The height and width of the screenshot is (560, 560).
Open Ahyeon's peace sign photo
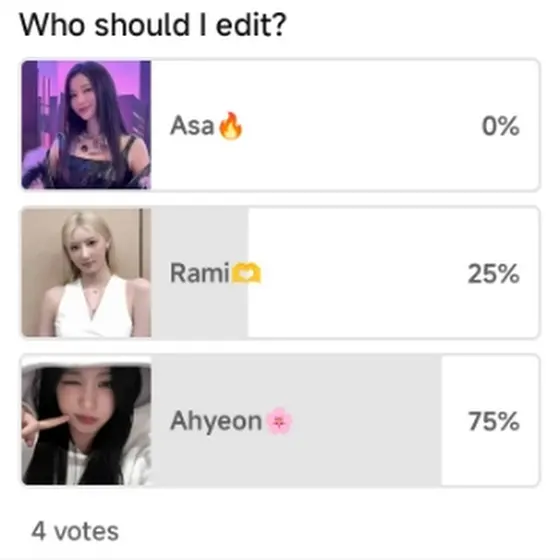[x=86, y=421]
